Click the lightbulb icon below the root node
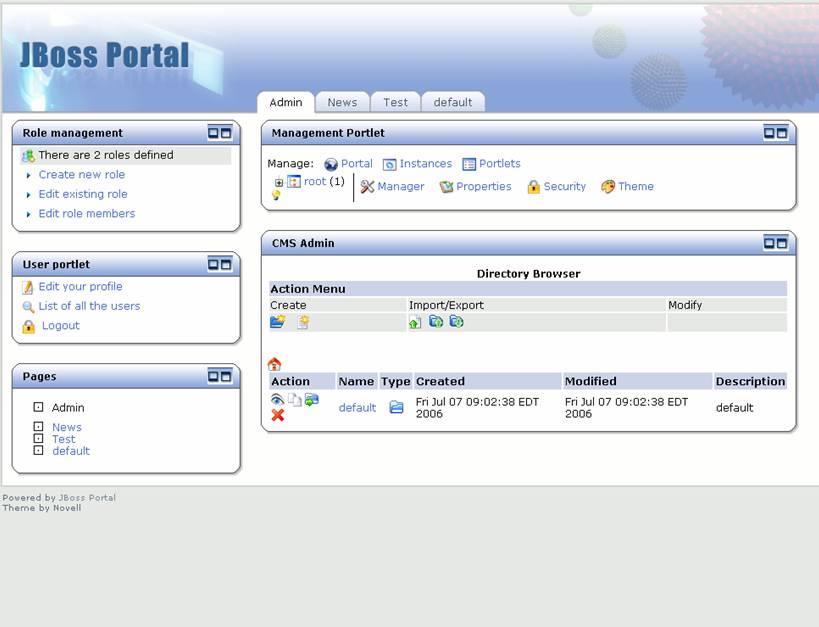Screen dimensions: 819x627 tap(276, 195)
